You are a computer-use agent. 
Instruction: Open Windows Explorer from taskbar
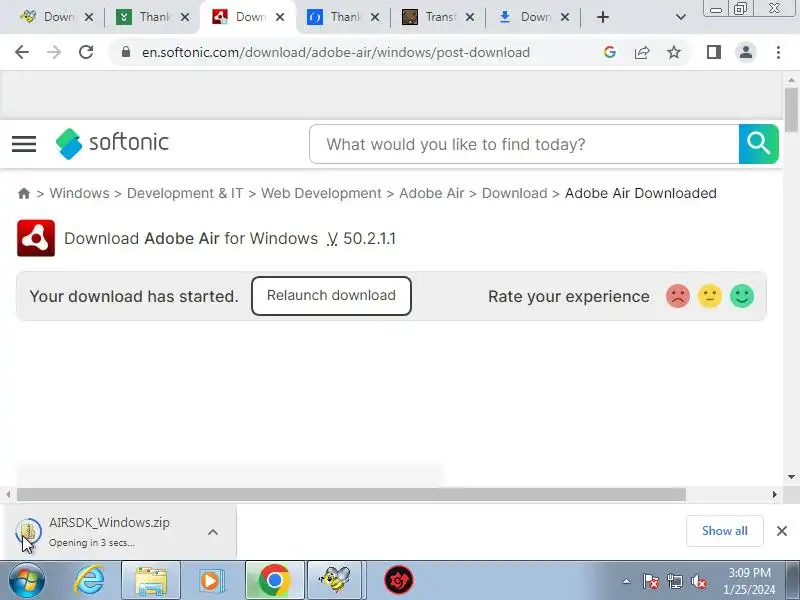coord(151,581)
